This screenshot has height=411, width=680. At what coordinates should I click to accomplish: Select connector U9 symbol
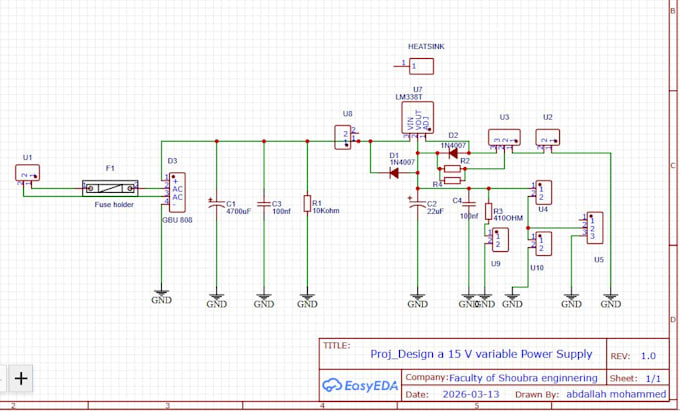pyautogui.click(x=500, y=240)
